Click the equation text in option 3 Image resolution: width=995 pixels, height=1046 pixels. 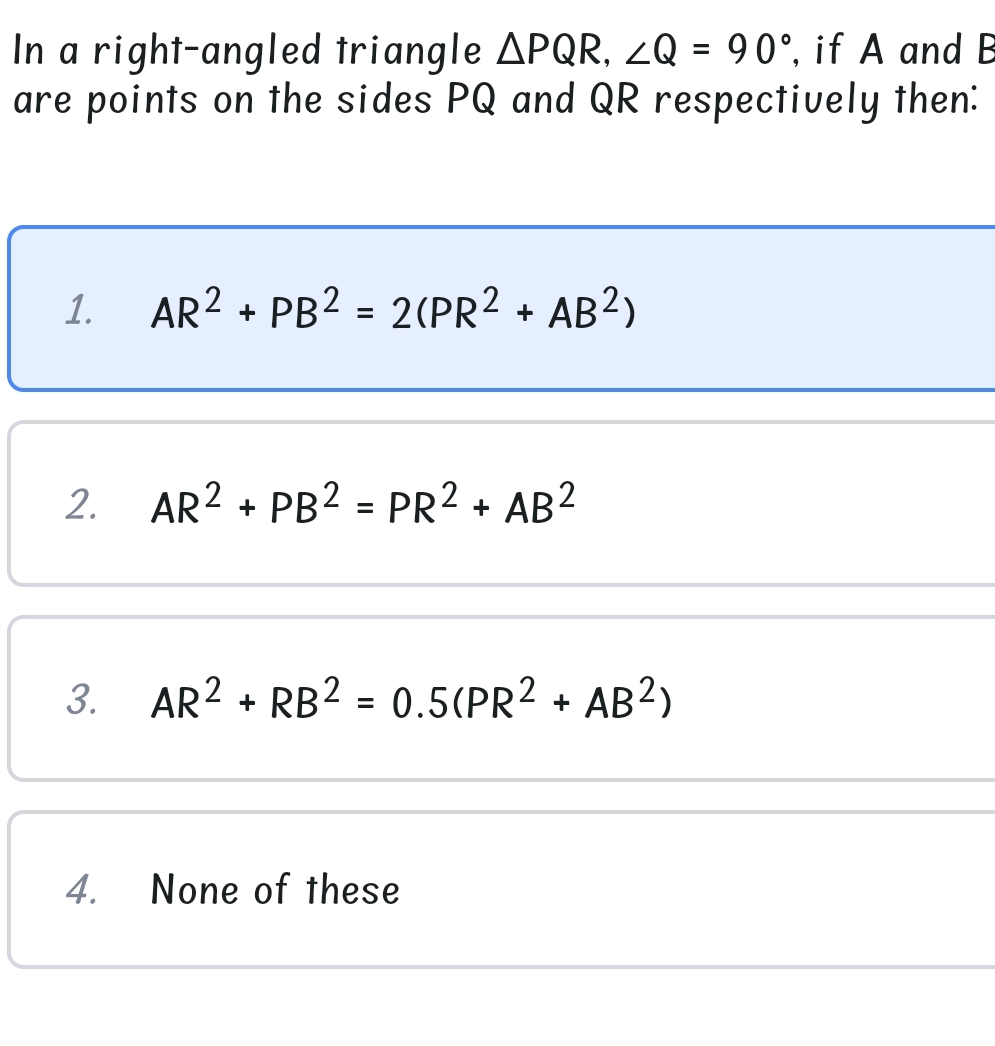[x=410, y=700]
